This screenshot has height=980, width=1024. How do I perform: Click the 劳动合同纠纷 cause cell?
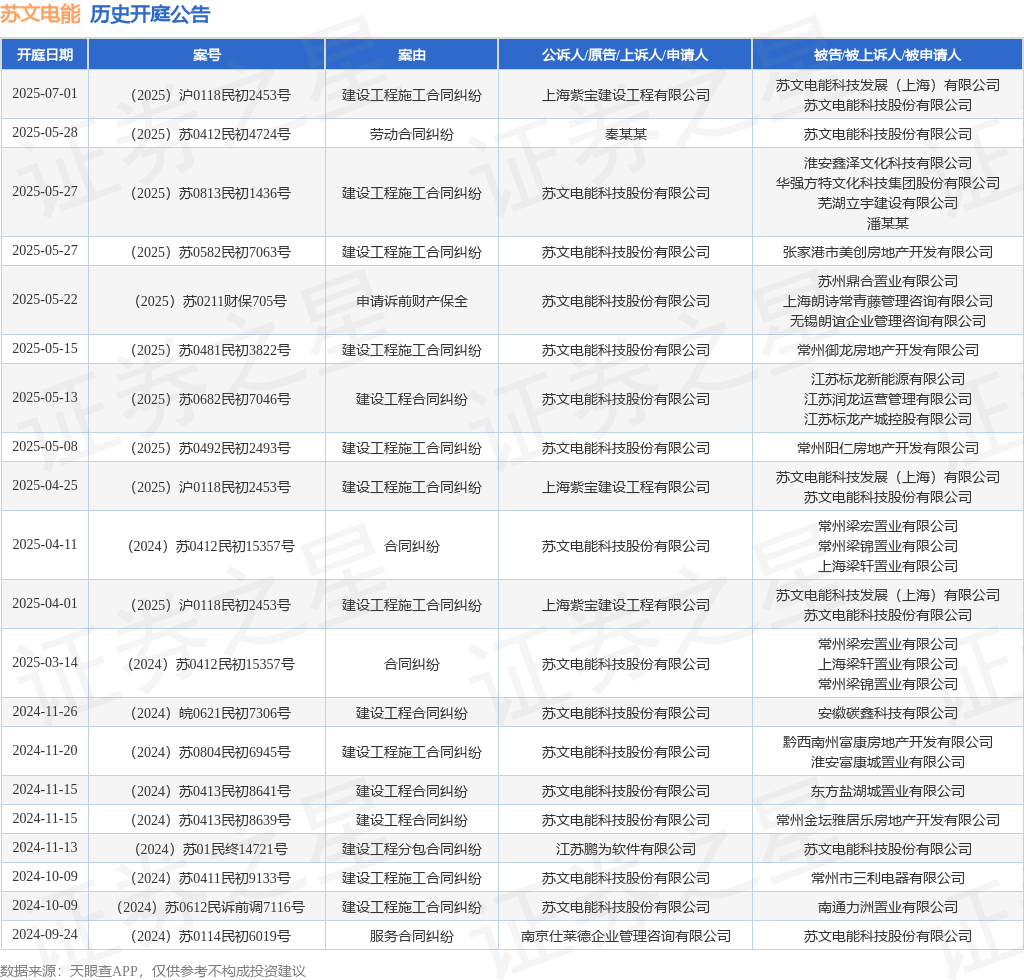coord(411,134)
